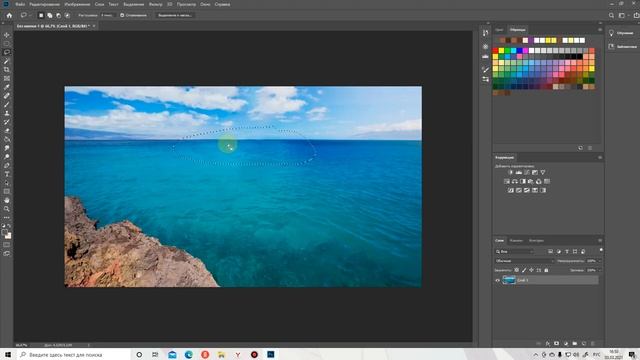This screenshot has width=640, height=360.
Task: Go to the Home screen icon
Action: (x=9, y=15)
